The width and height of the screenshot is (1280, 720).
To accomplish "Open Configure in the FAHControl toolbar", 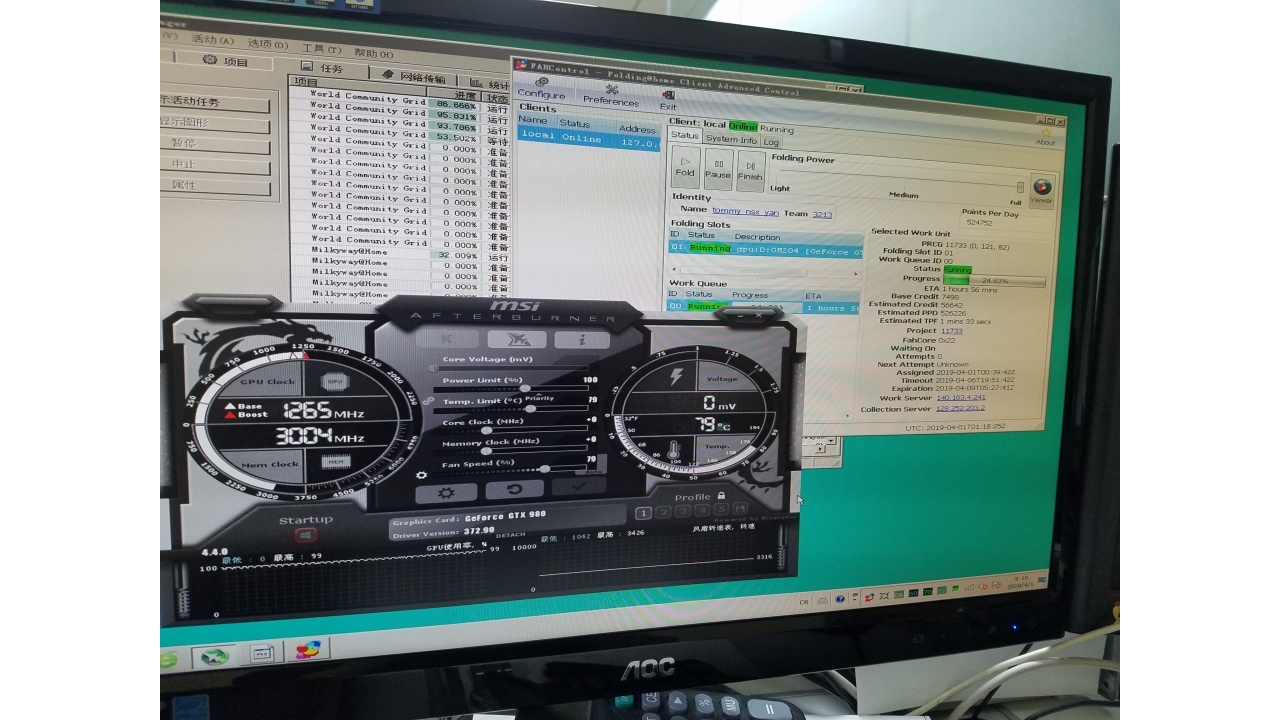I will pos(541,88).
